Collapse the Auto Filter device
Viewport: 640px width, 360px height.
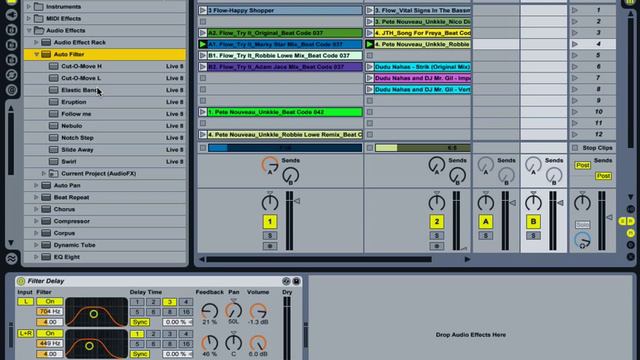click(x=36, y=54)
